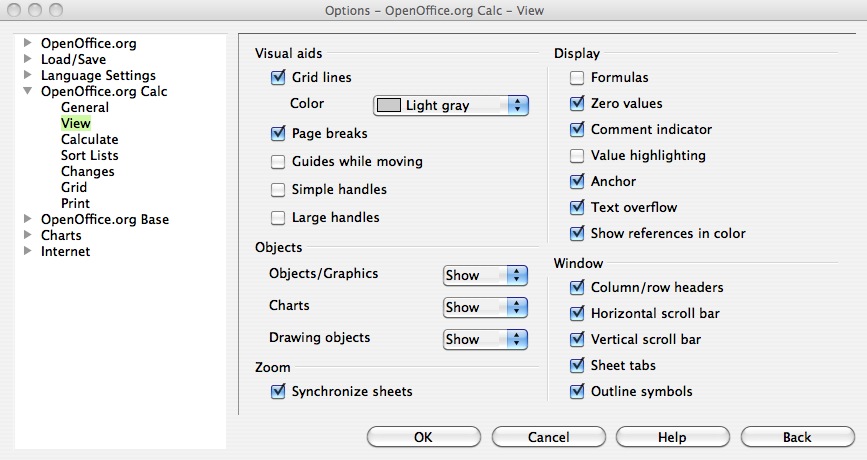Enable Simple handles checkbox
The width and height of the screenshot is (867, 460).
pos(278,190)
